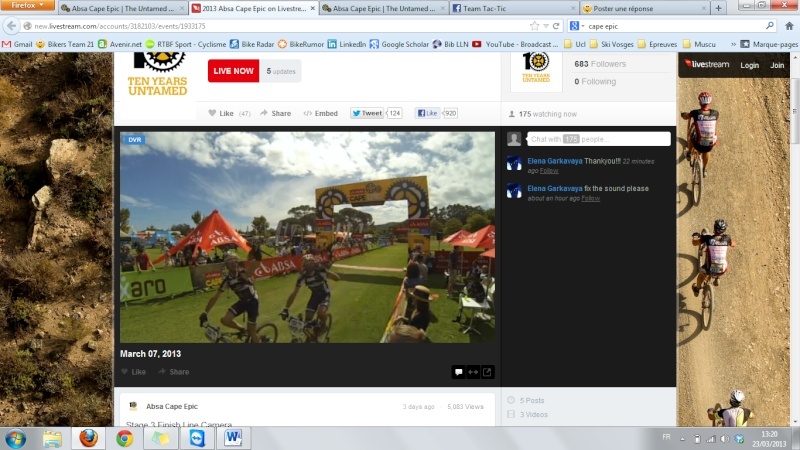Click the DVR badge on the video
800x450 pixels.
coord(134,140)
